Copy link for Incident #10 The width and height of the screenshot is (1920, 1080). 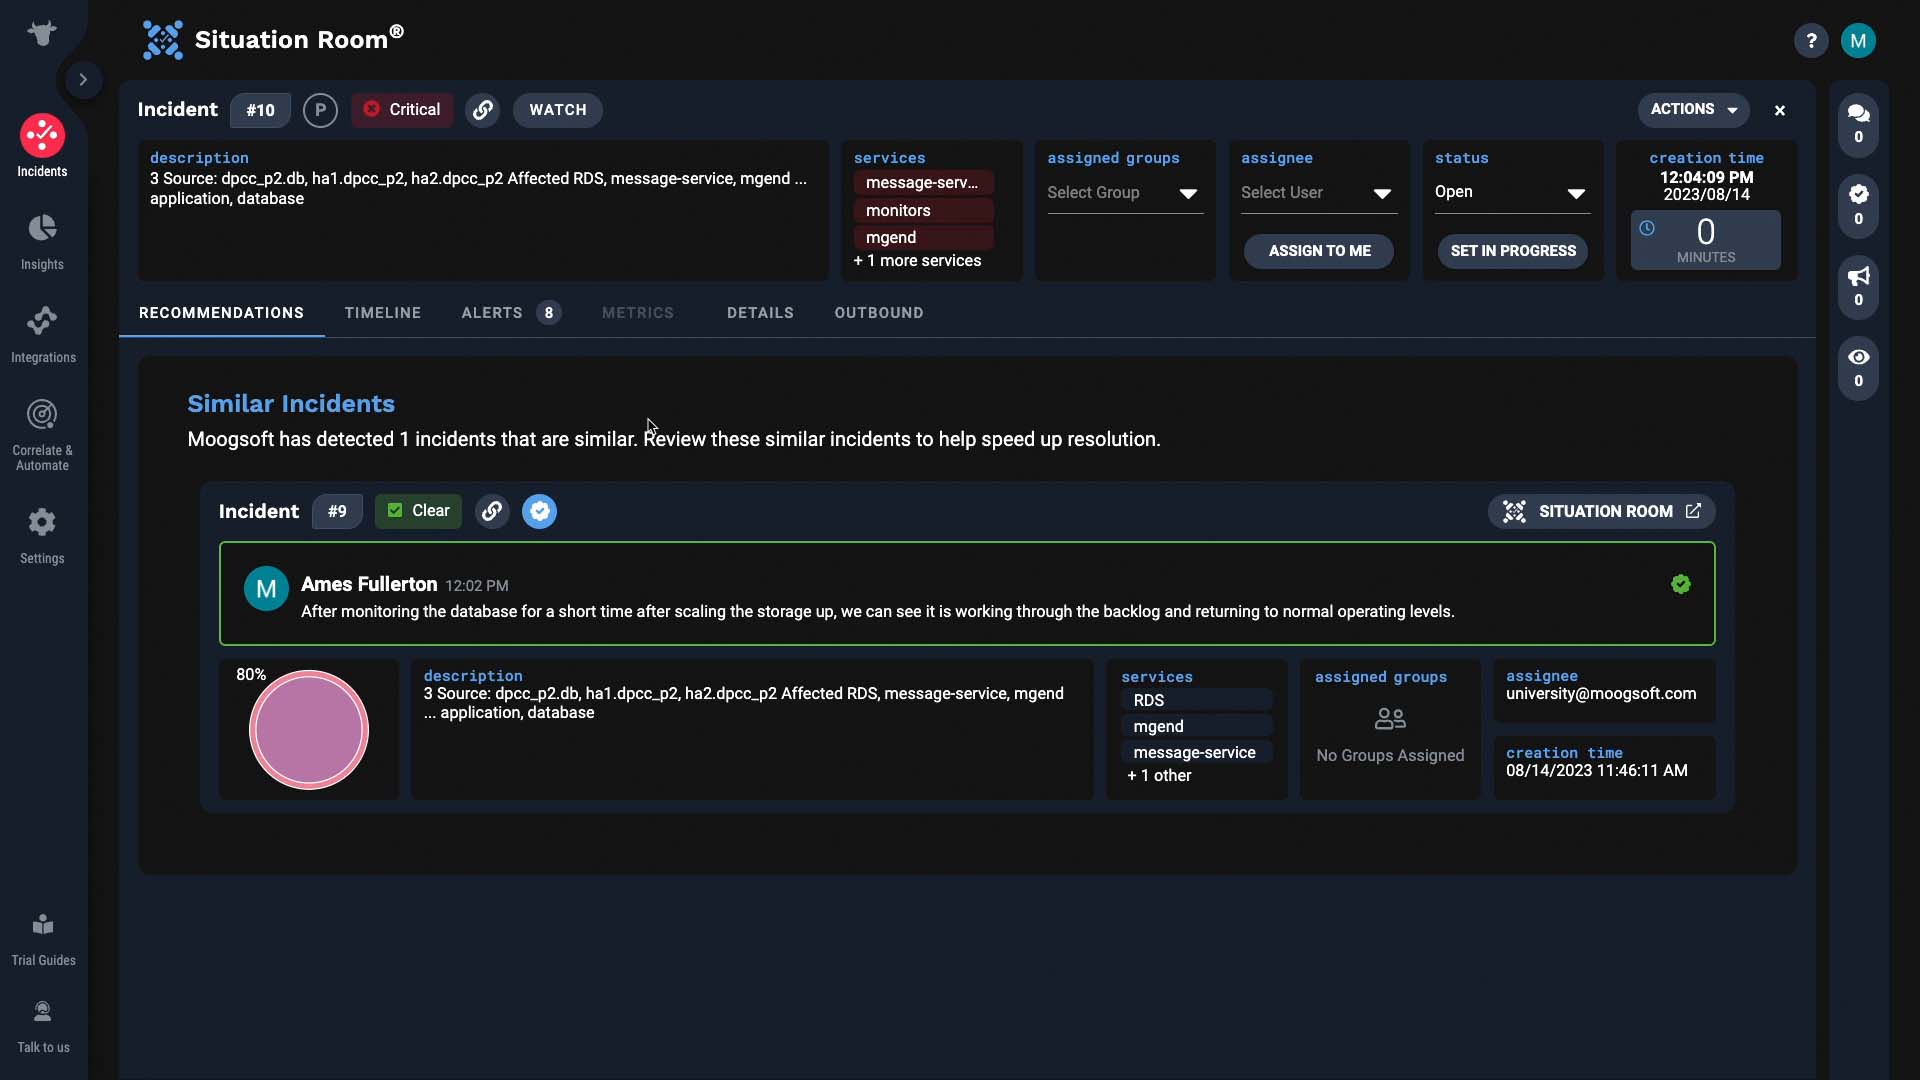pos(483,110)
